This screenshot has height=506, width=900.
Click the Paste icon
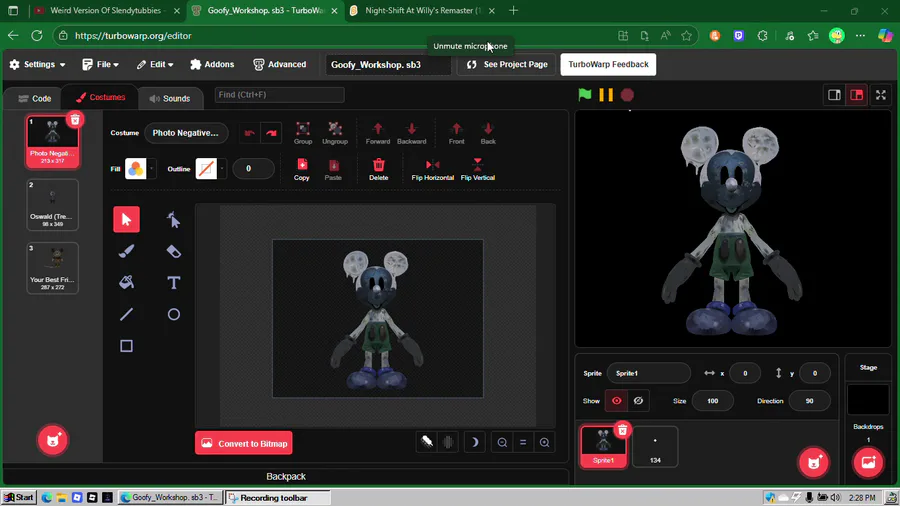pyautogui.click(x=333, y=169)
